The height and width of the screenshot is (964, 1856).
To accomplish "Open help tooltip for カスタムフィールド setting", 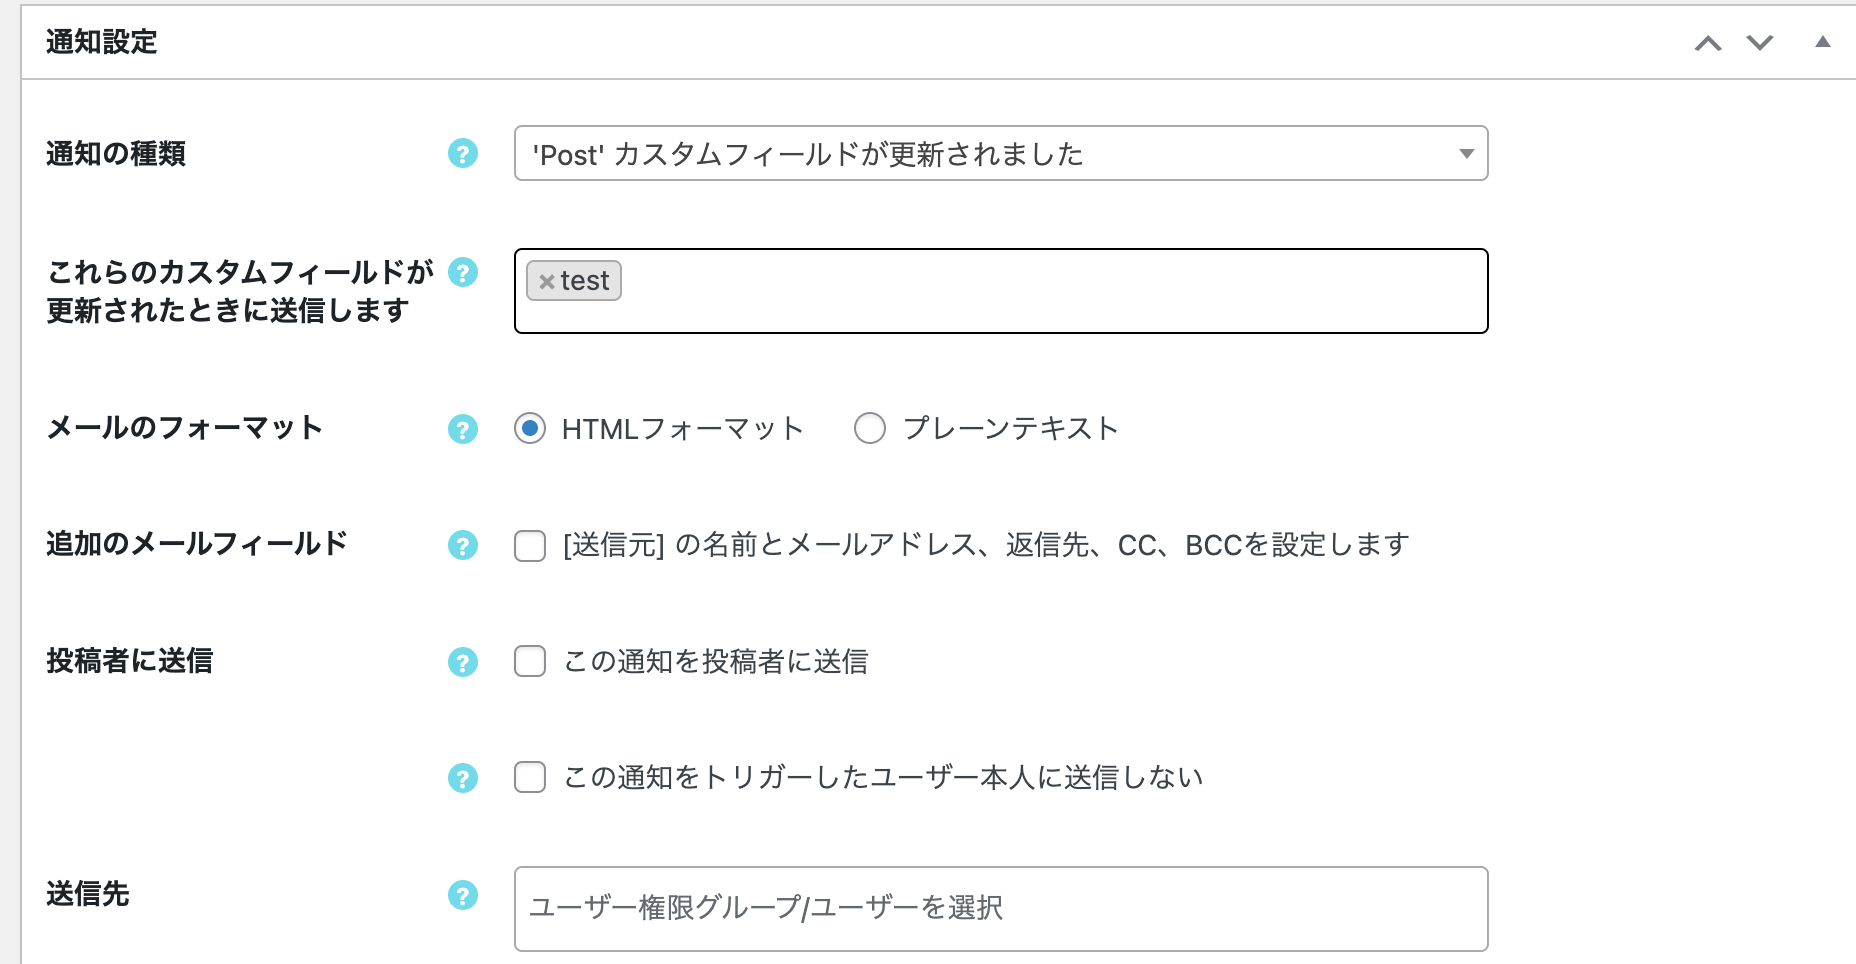I will point(462,272).
